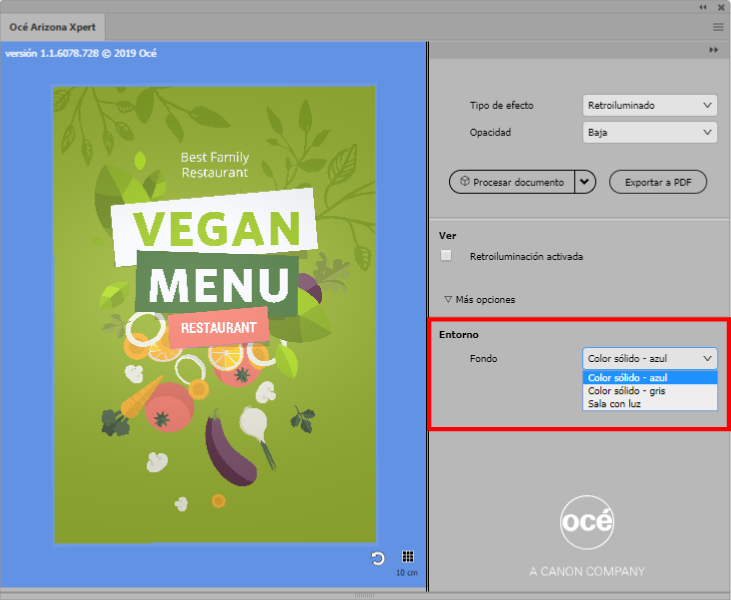Image resolution: width=731 pixels, height=600 pixels.
Task: Click the Fondo dropdown combo box
Action: pos(649,359)
